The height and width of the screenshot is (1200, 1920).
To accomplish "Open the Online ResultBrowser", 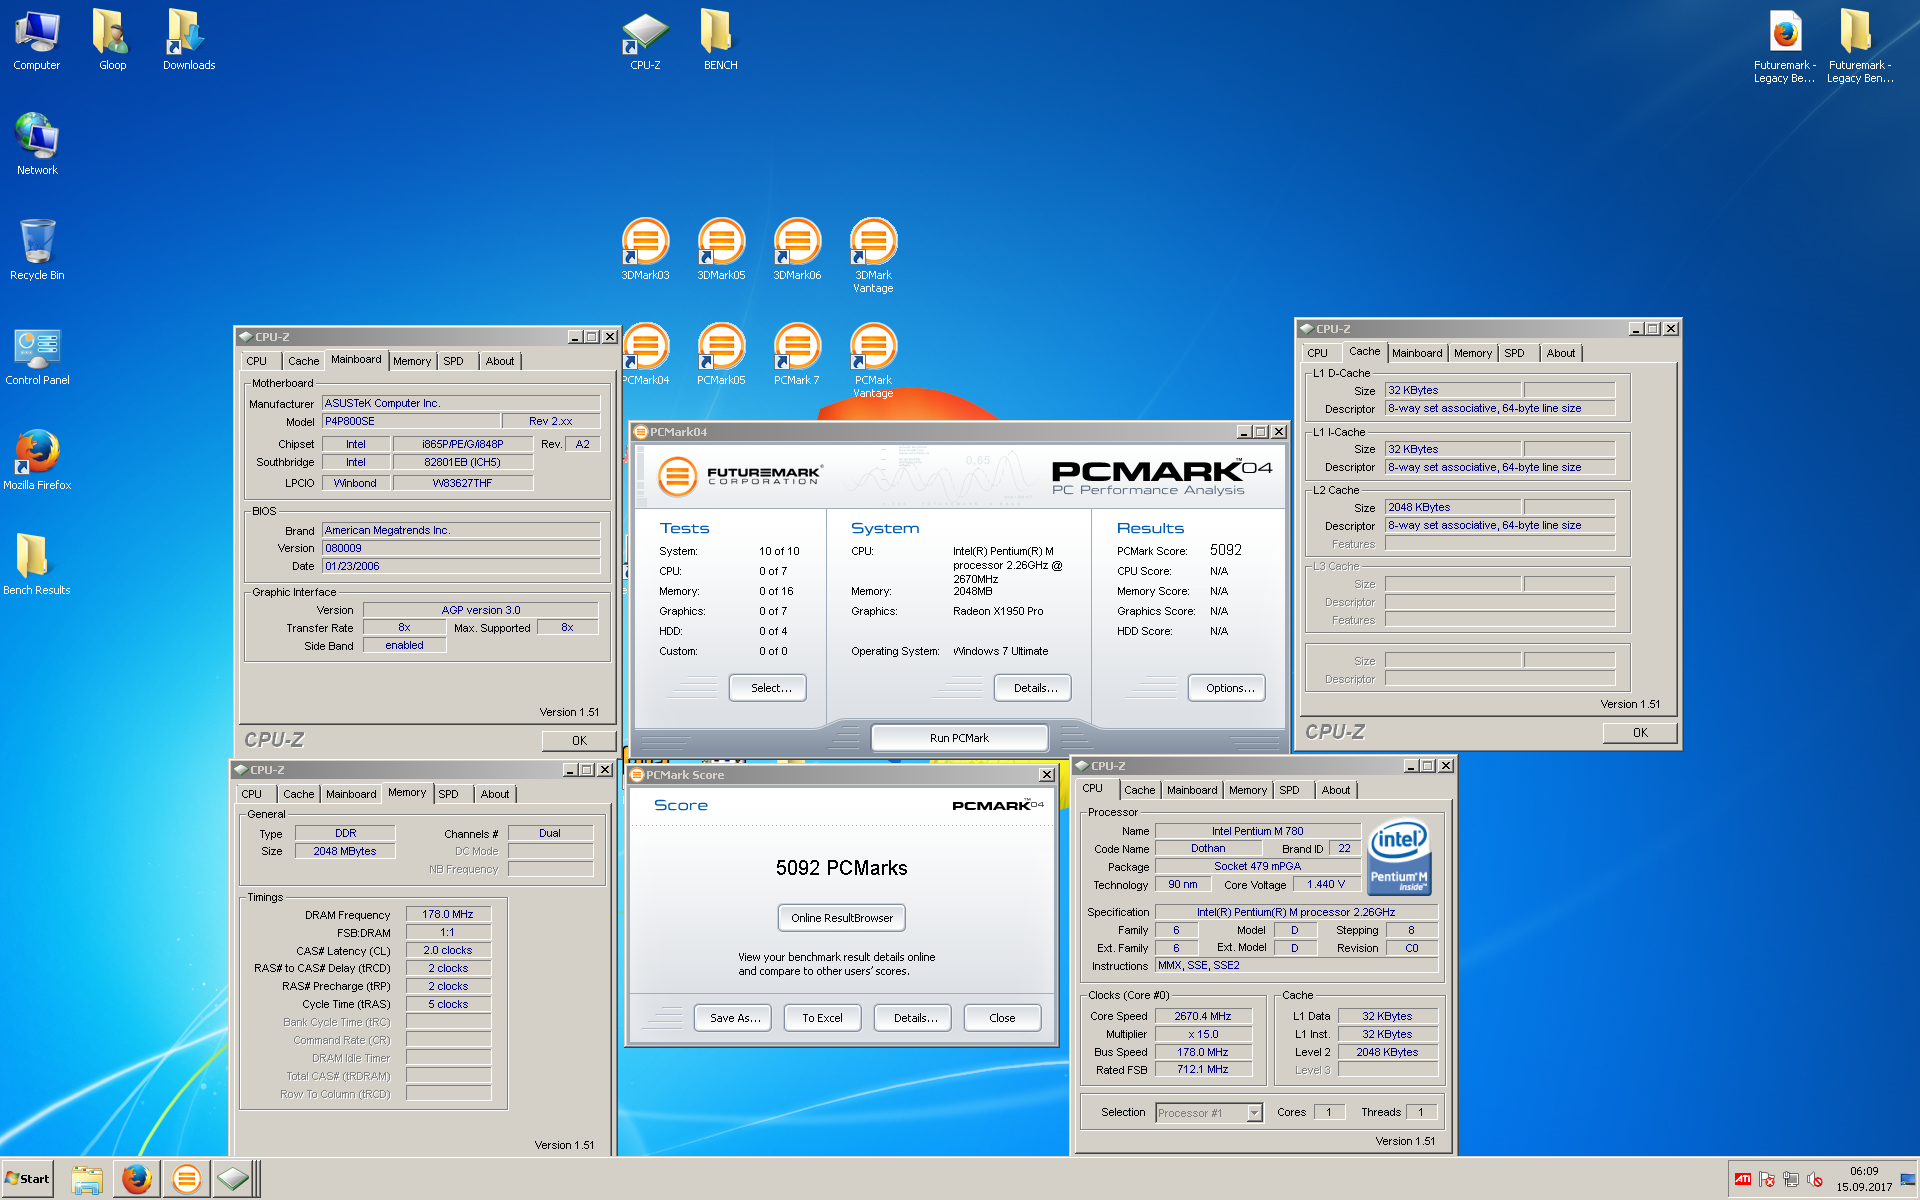I will point(842,918).
